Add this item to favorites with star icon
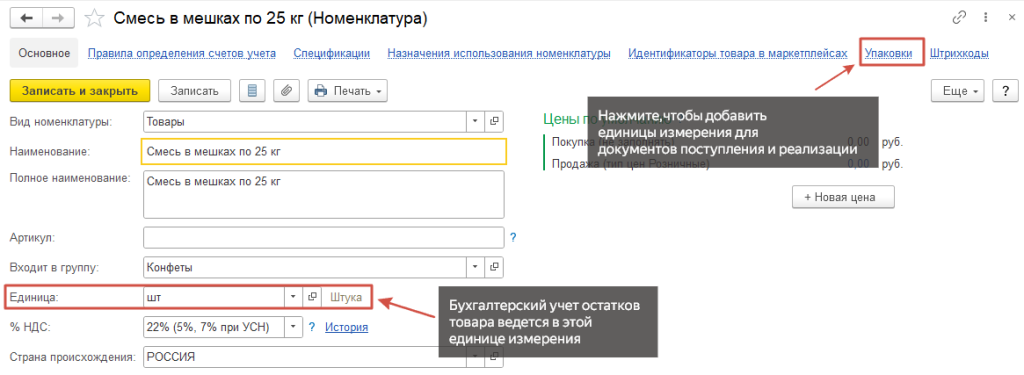Image resolution: width=1024 pixels, height=375 pixels. (x=95, y=18)
